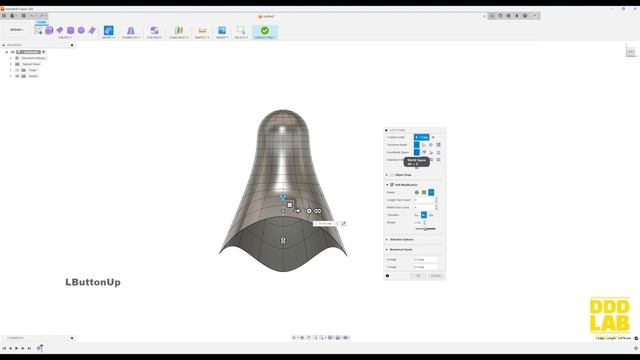Click the 1 Edge selection button

(422, 137)
